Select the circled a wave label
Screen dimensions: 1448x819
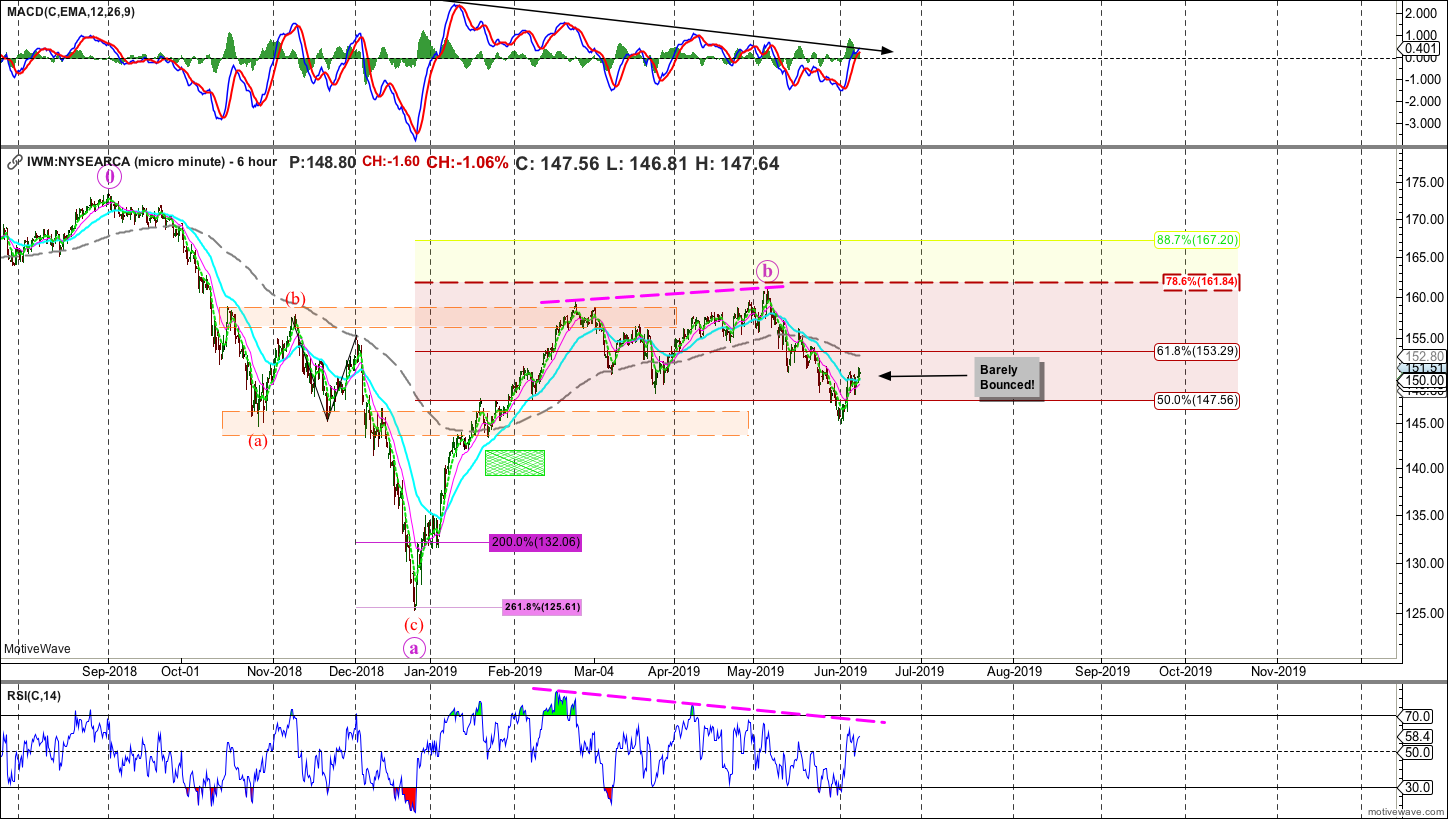tap(416, 648)
